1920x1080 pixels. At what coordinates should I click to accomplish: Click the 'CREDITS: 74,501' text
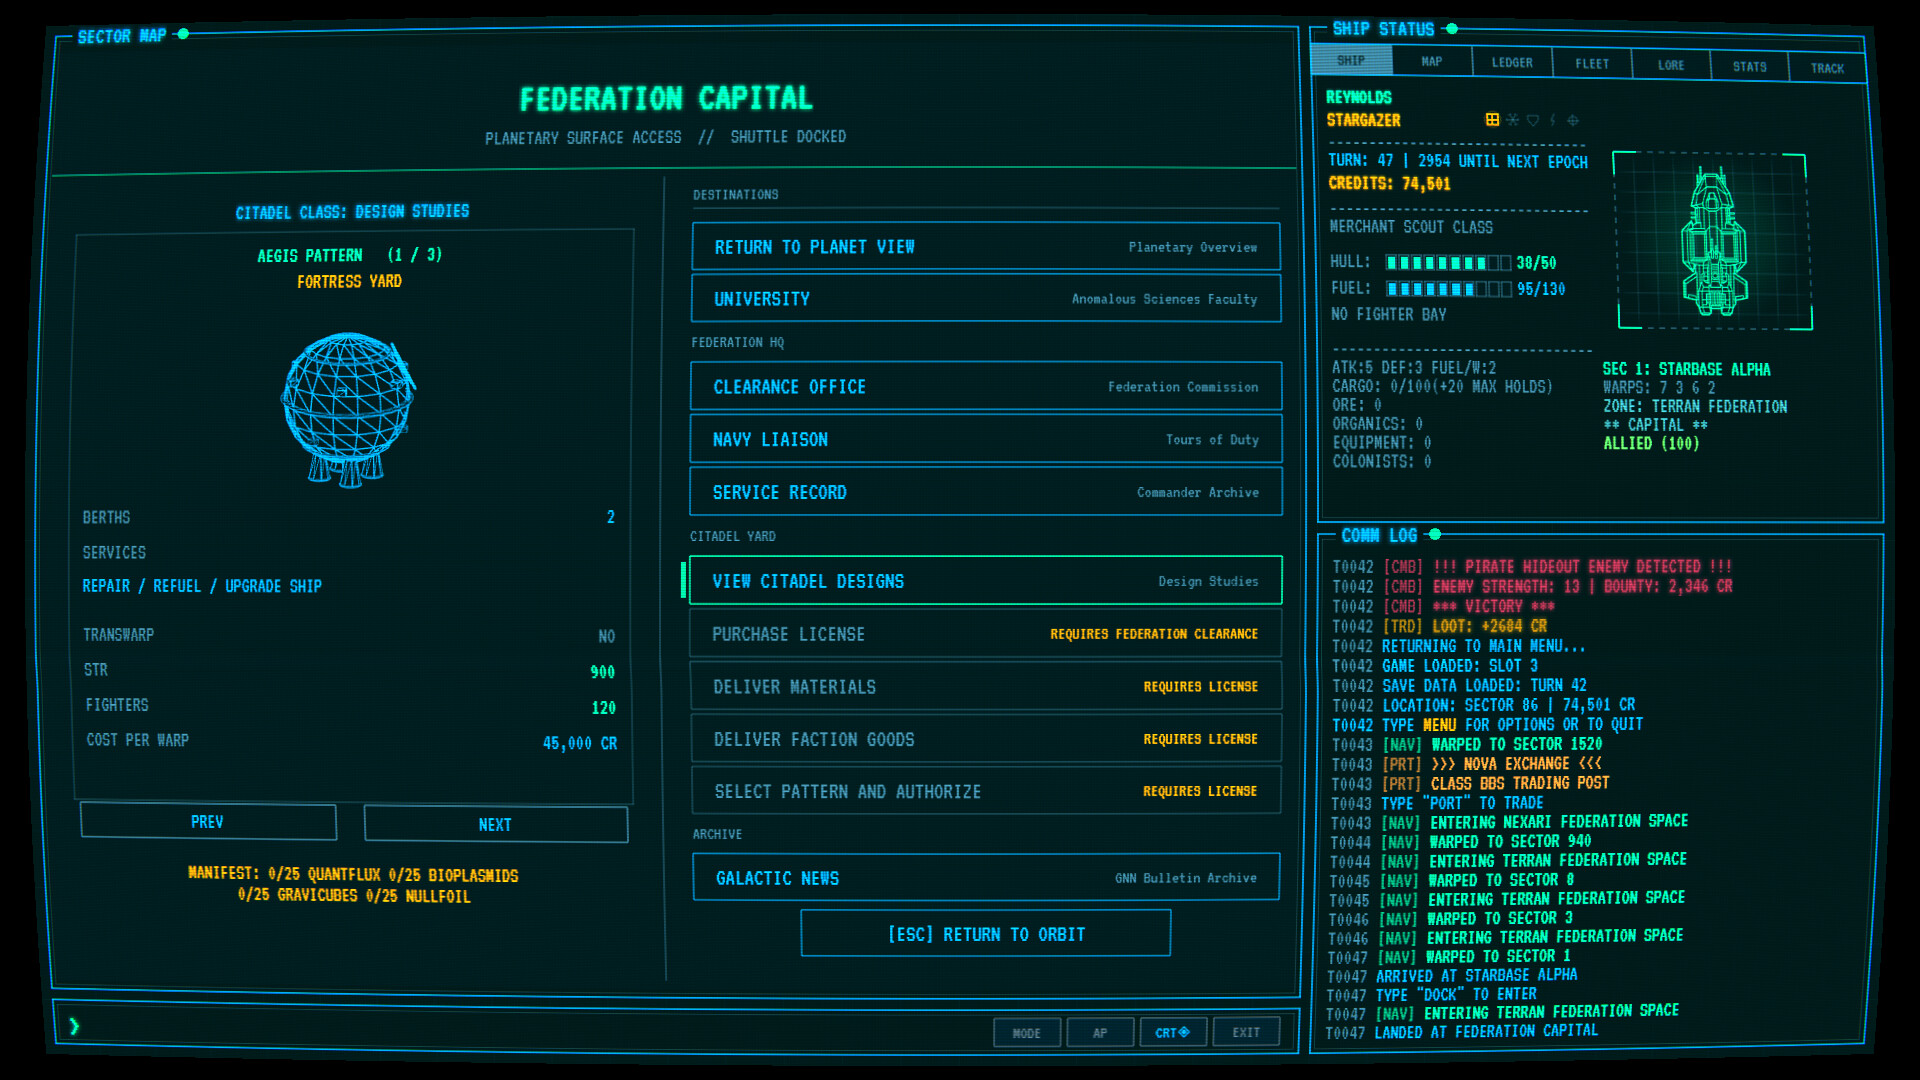pyautogui.click(x=1389, y=184)
